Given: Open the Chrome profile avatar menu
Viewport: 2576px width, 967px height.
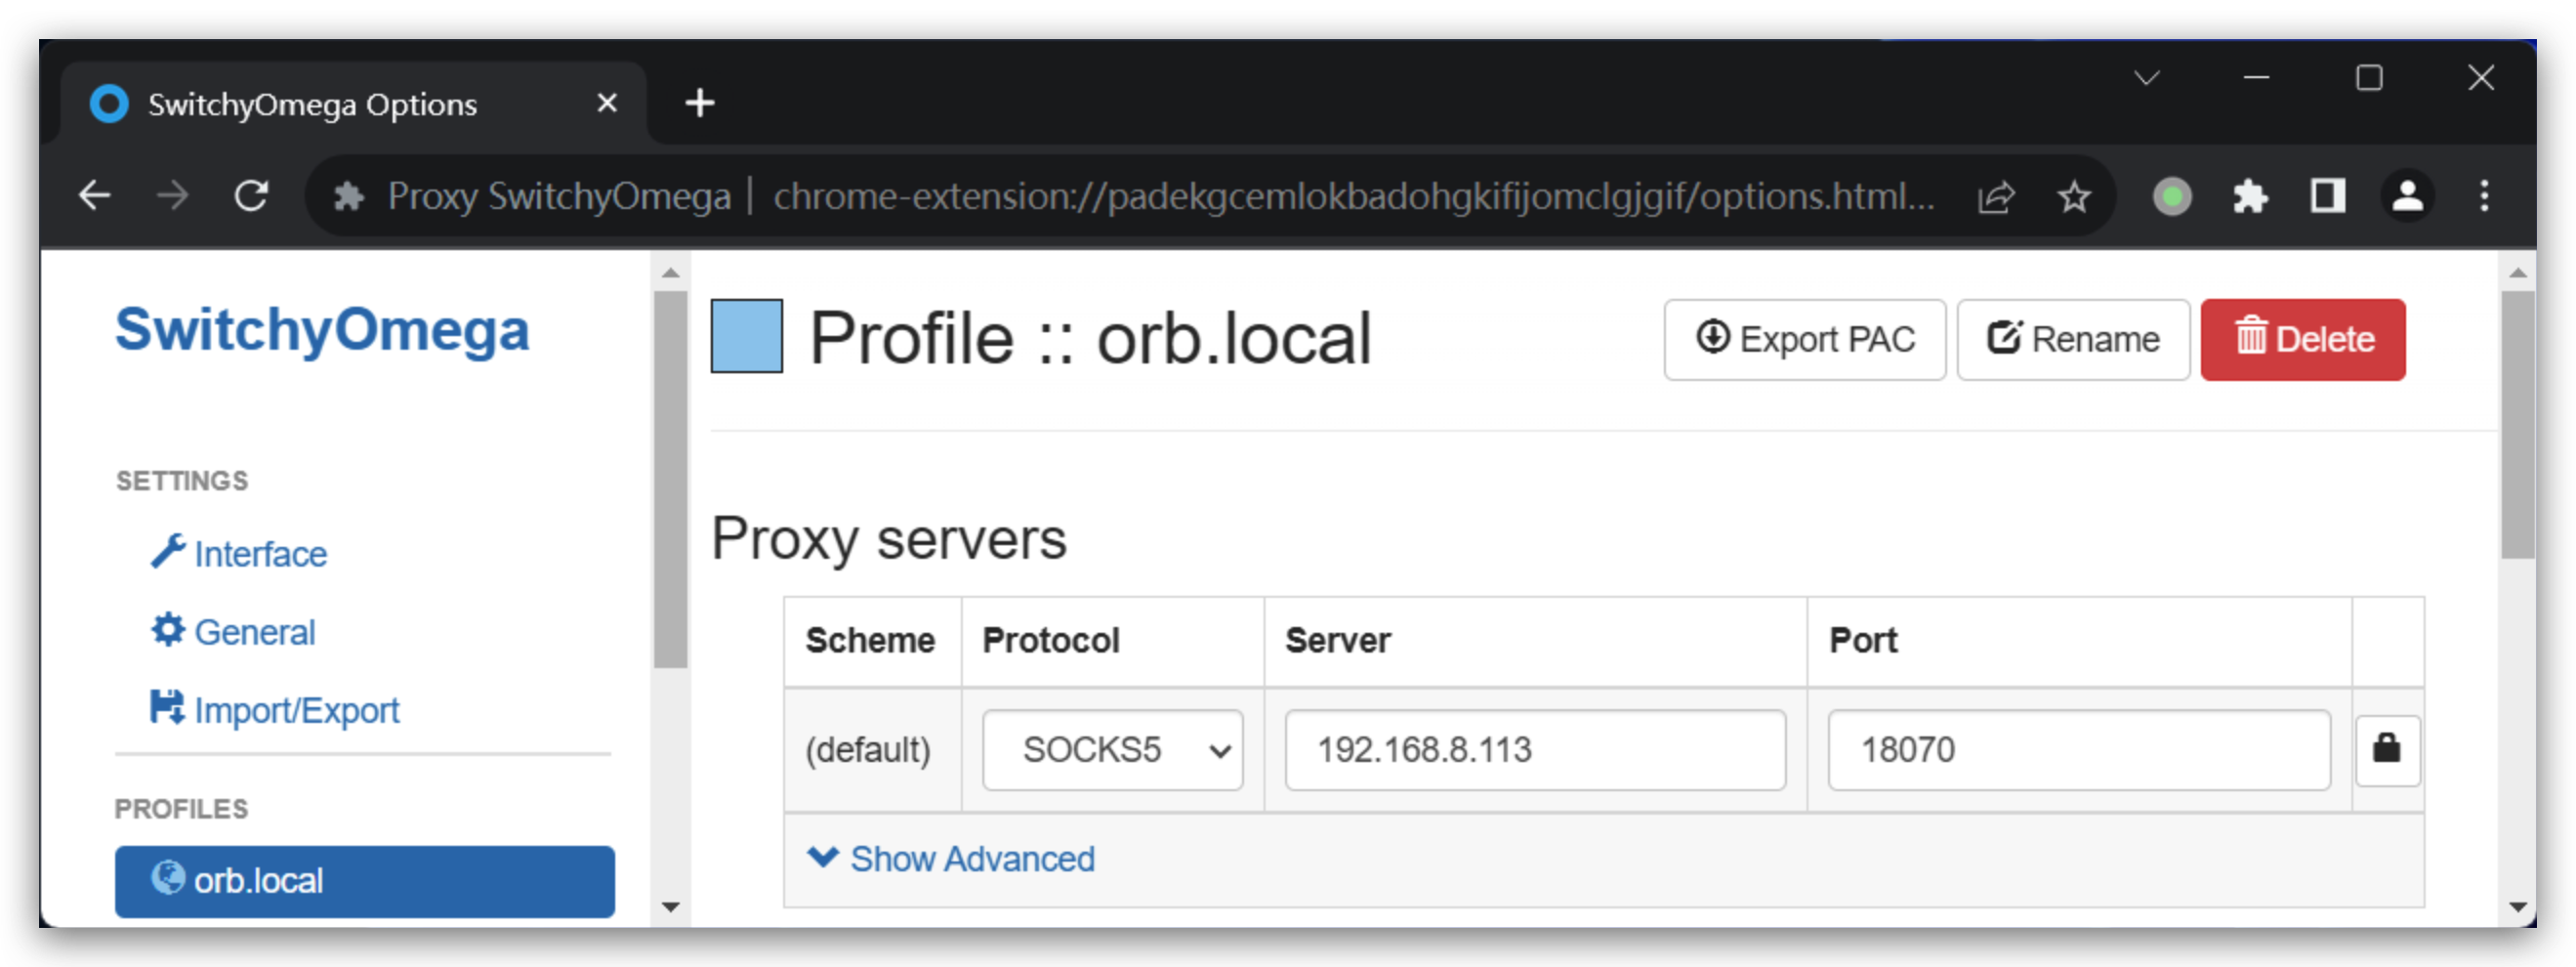Looking at the screenshot, I should coord(2407,196).
